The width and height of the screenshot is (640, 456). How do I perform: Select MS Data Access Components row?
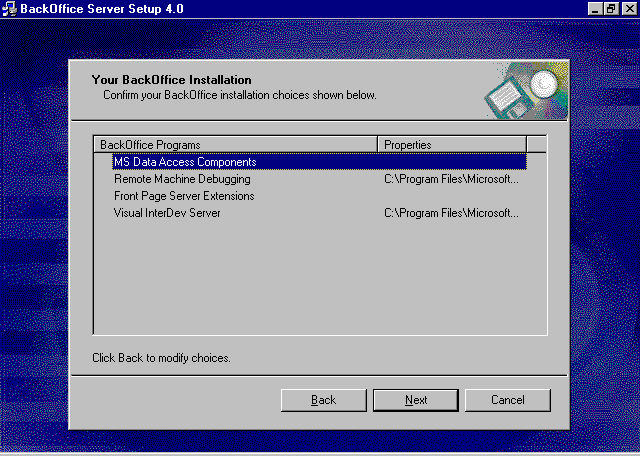coord(185,162)
